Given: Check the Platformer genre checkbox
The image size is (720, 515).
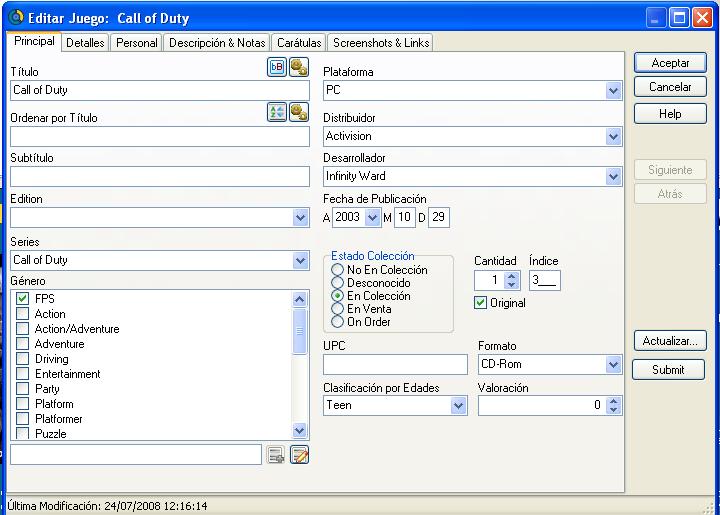Looking at the screenshot, I should pos(22,419).
